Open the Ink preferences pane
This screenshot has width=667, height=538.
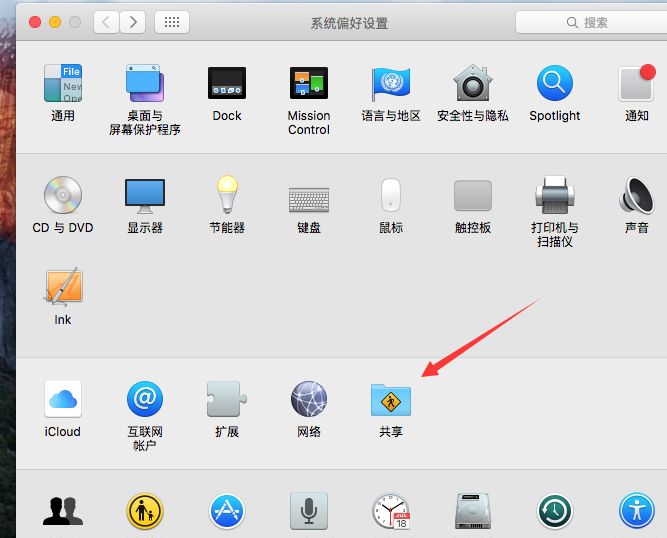(63, 287)
